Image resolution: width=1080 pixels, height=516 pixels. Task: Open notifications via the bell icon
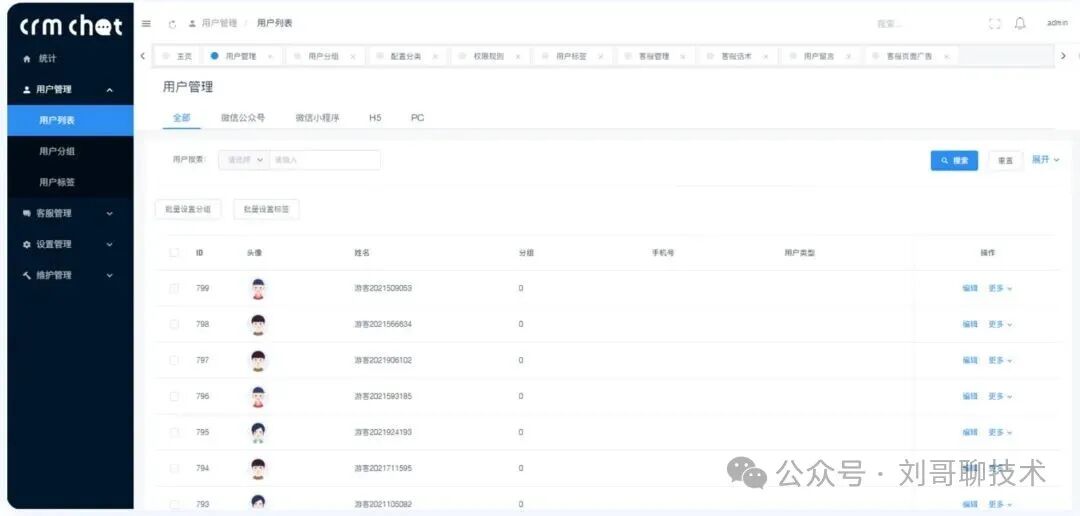pyautogui.click(x=1020, y=23)
